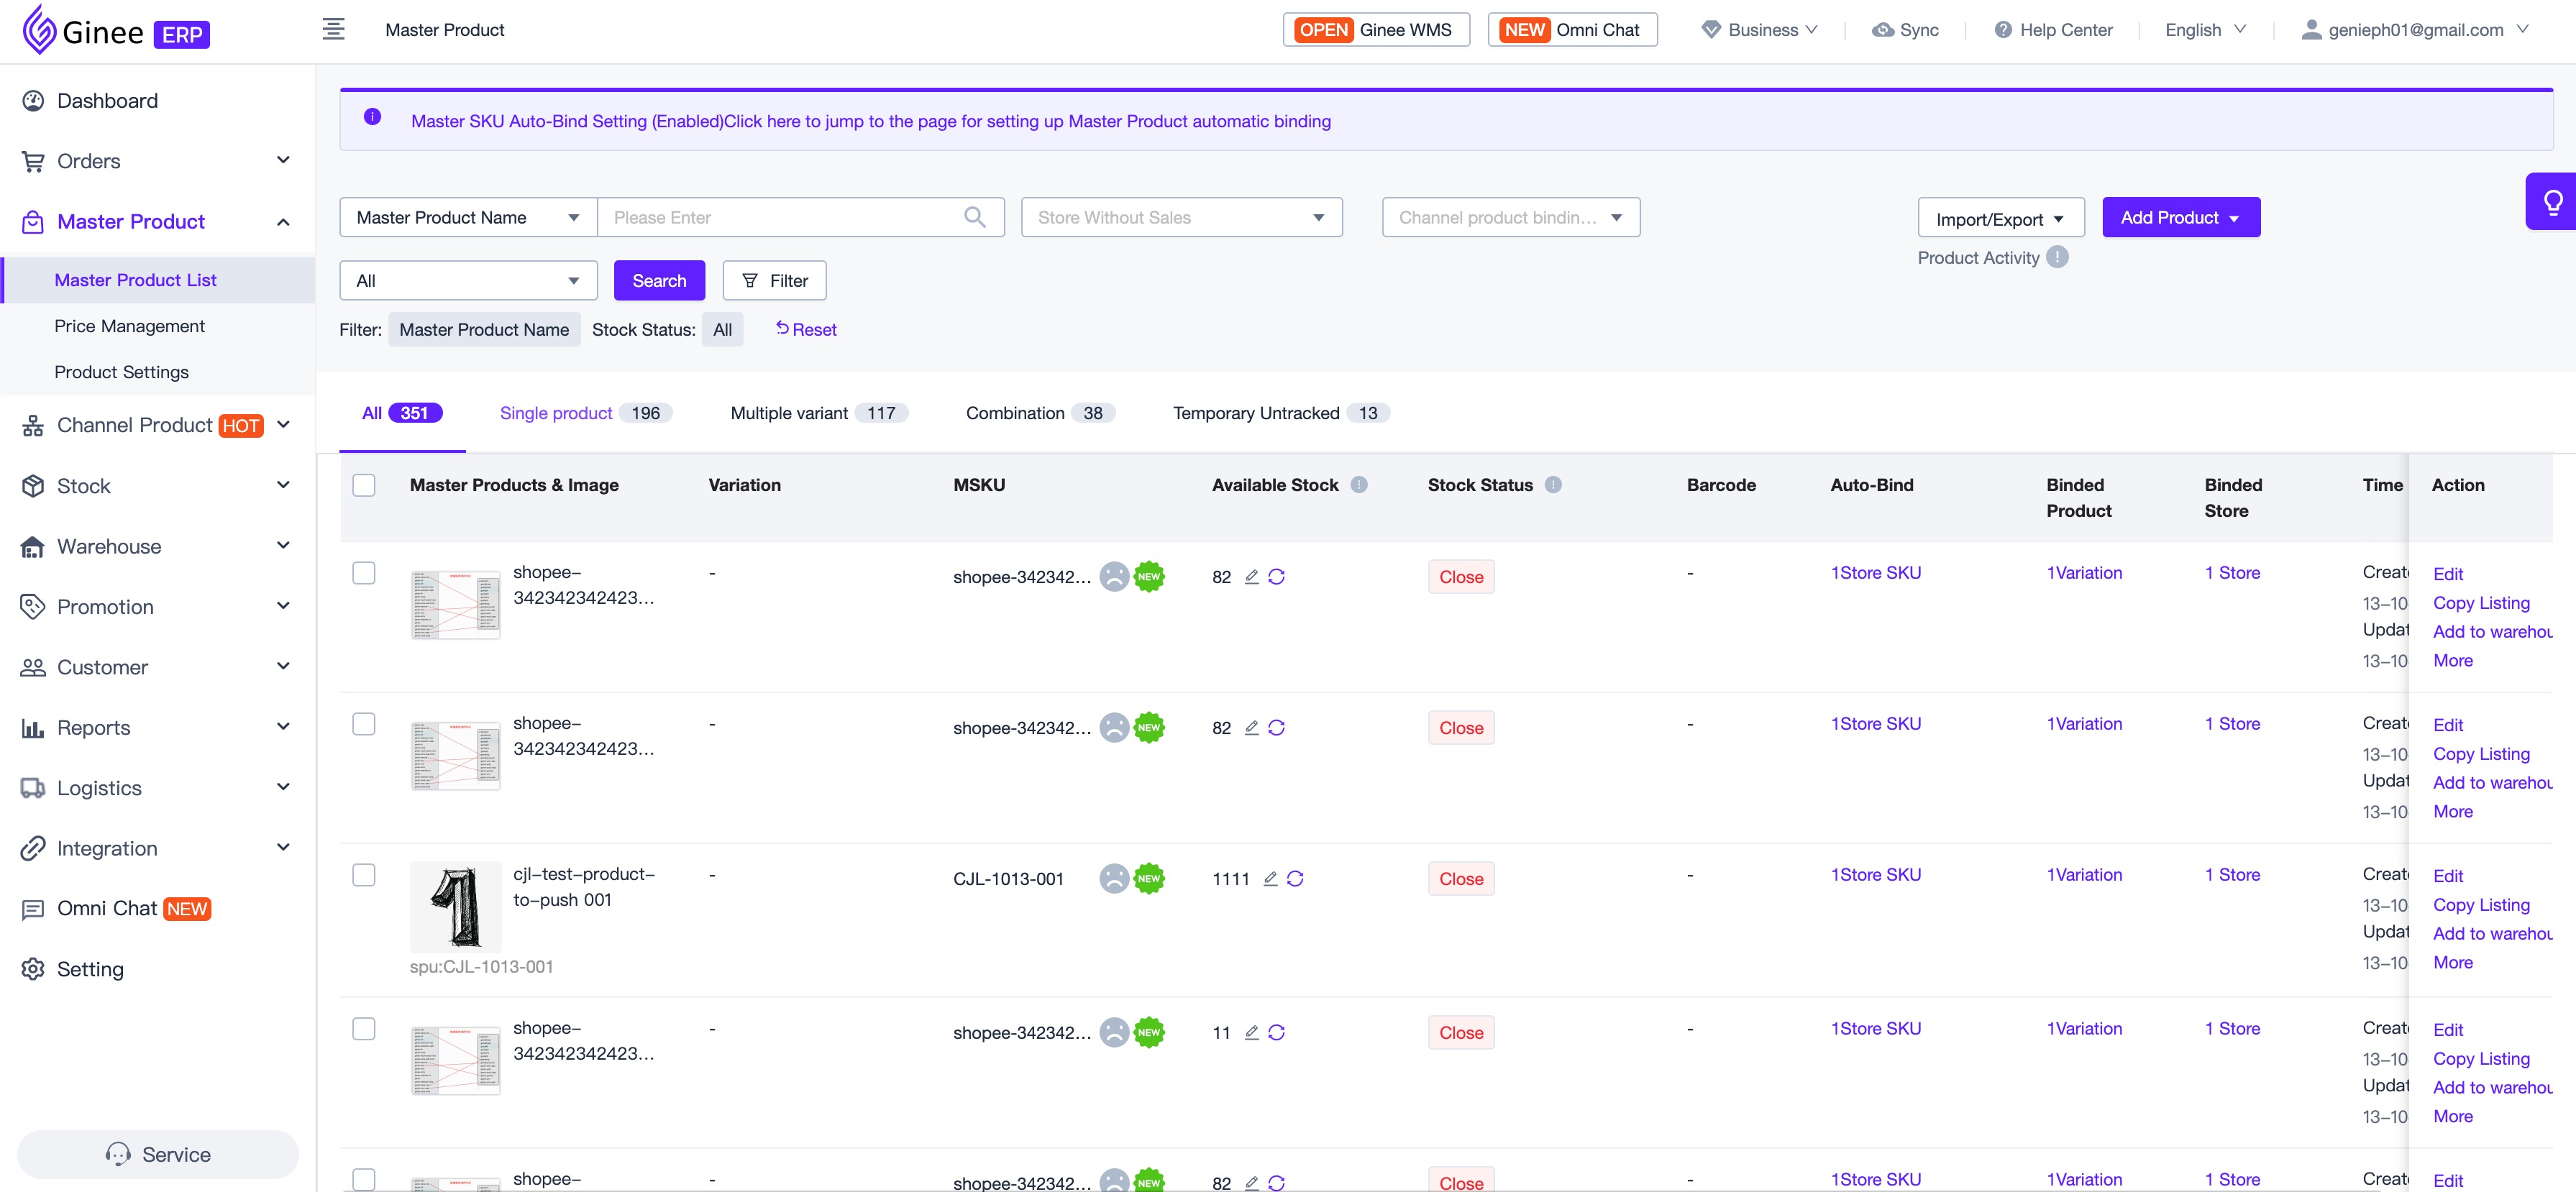Check the first shopee product row checkbox

click(x=364, y=573)
